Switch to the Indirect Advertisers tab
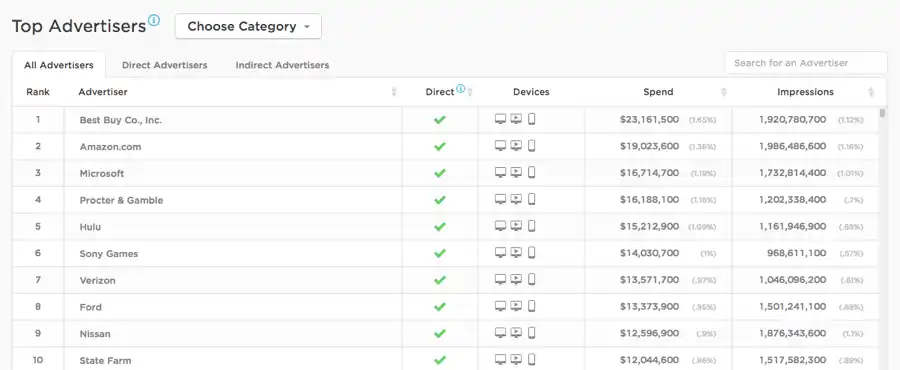Viewport: 900px width, 370px height. (x=282, y=65)
